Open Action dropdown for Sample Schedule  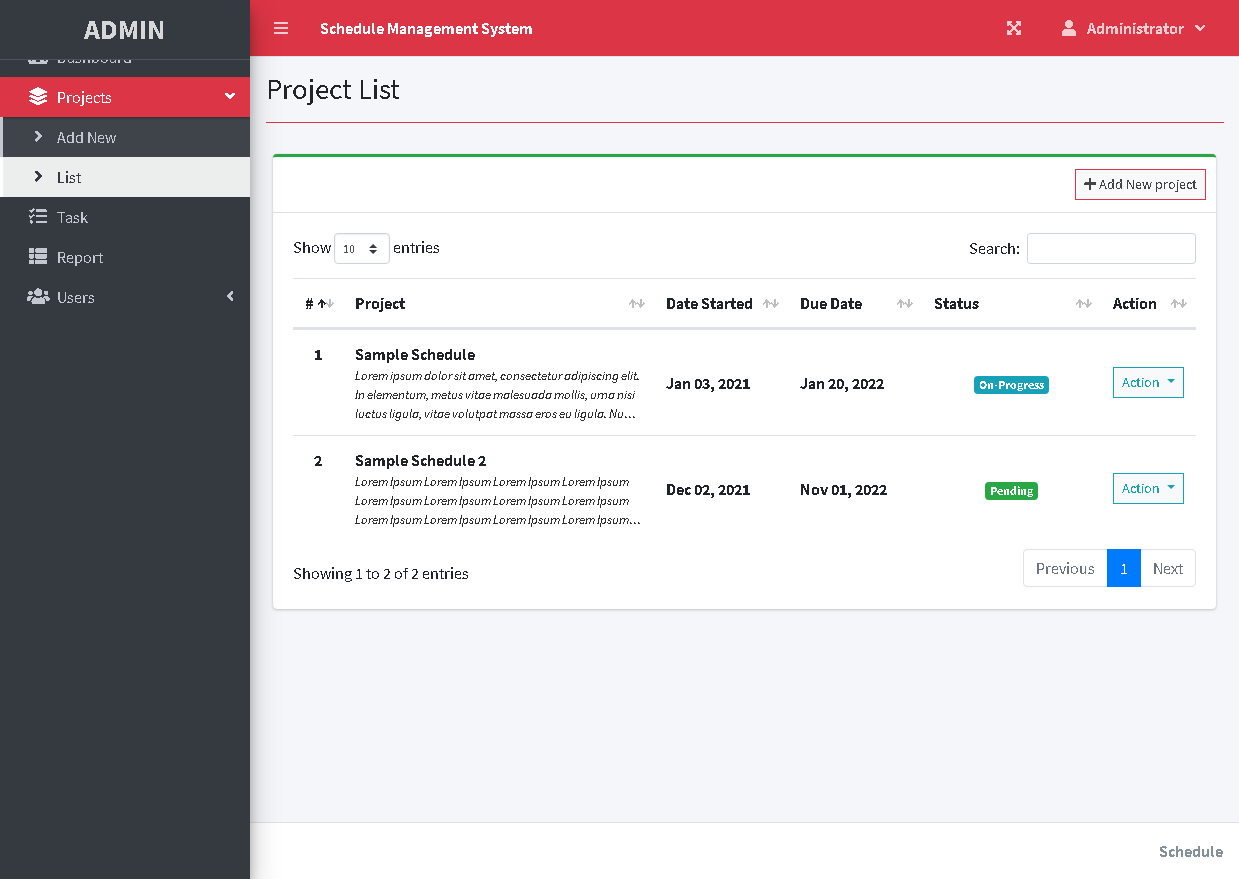(x=1148, y=383)
